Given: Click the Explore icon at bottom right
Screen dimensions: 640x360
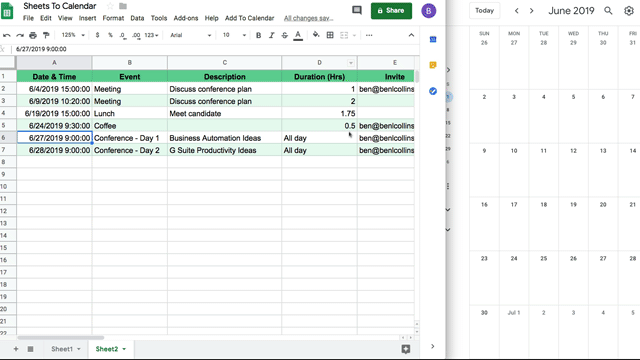Looking at the screenshot, I should tap(406, 349).
